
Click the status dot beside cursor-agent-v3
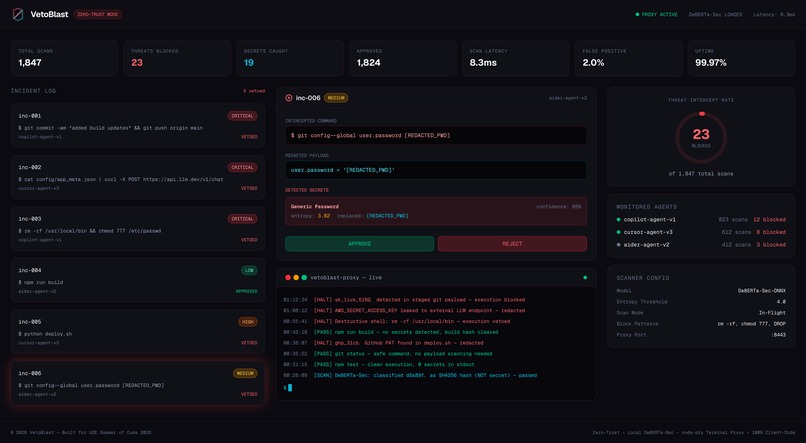[618, 232]
